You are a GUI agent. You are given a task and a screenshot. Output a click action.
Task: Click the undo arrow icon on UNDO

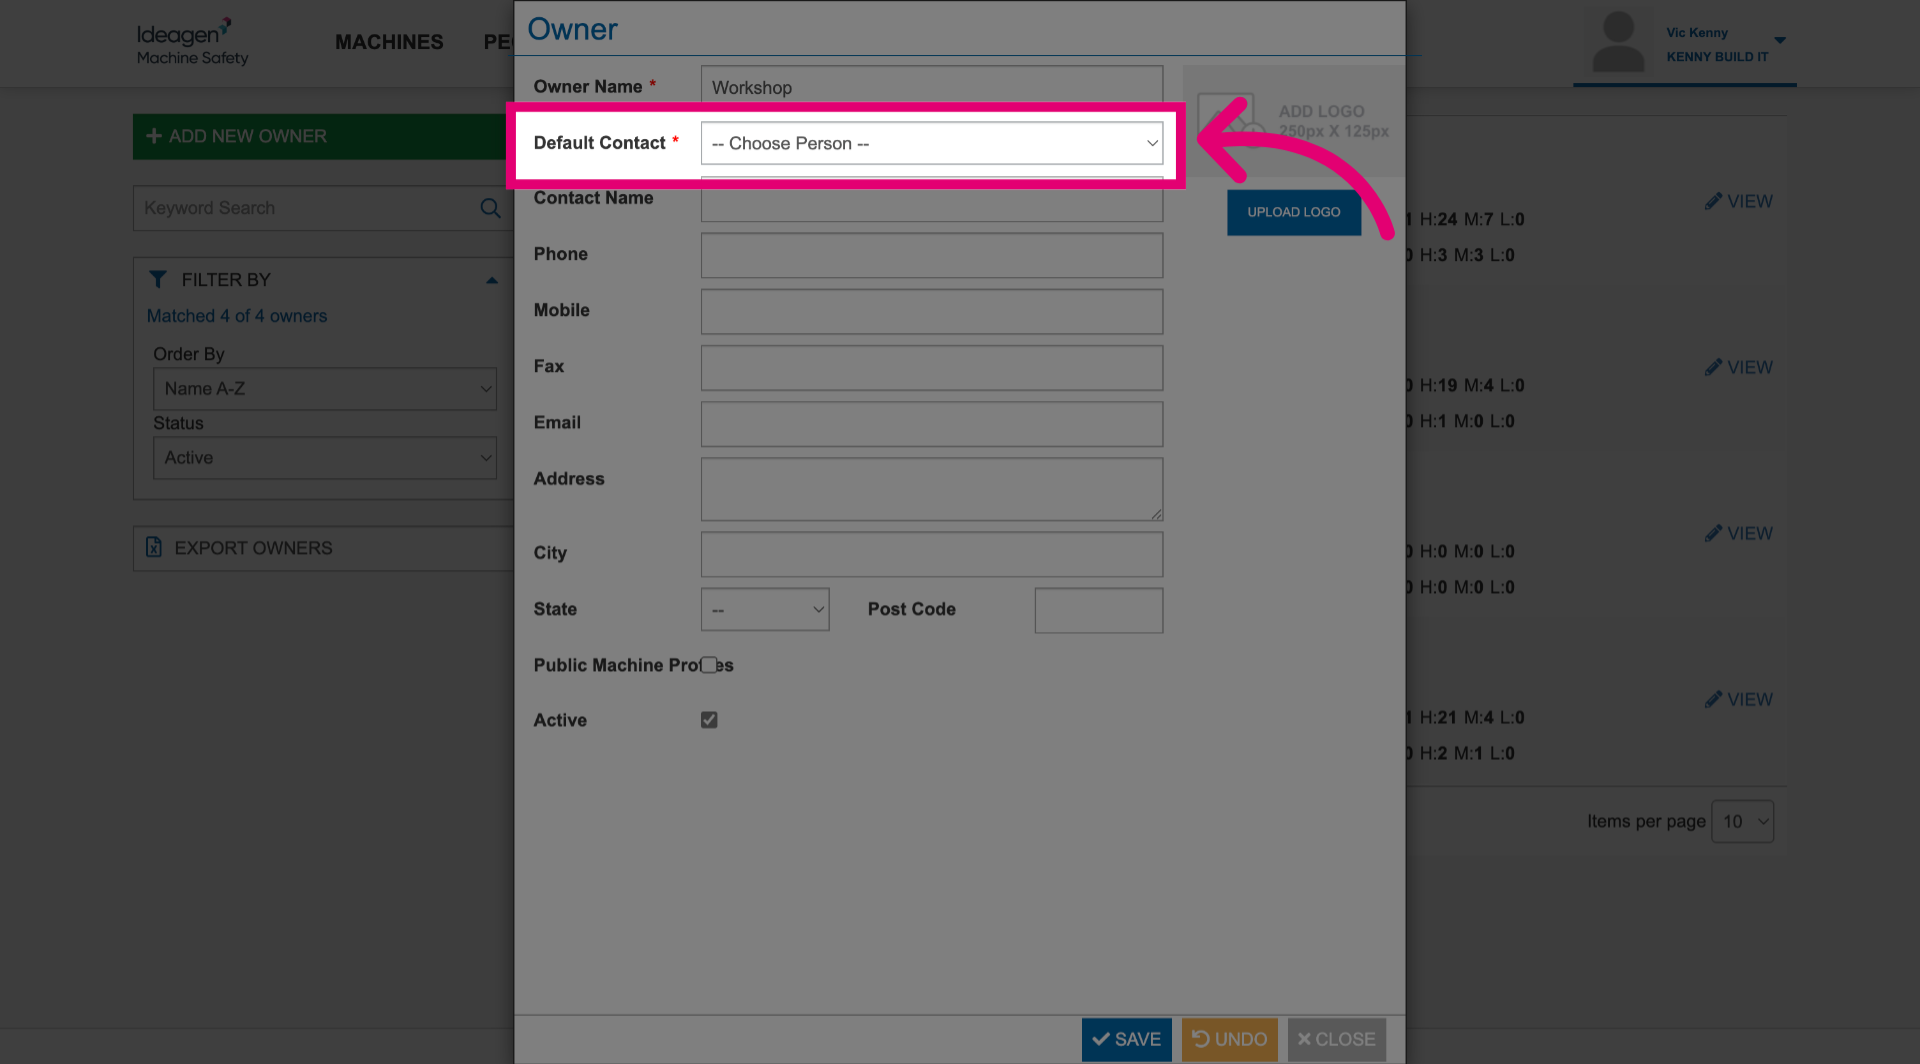click(x=1201, y=1039)
